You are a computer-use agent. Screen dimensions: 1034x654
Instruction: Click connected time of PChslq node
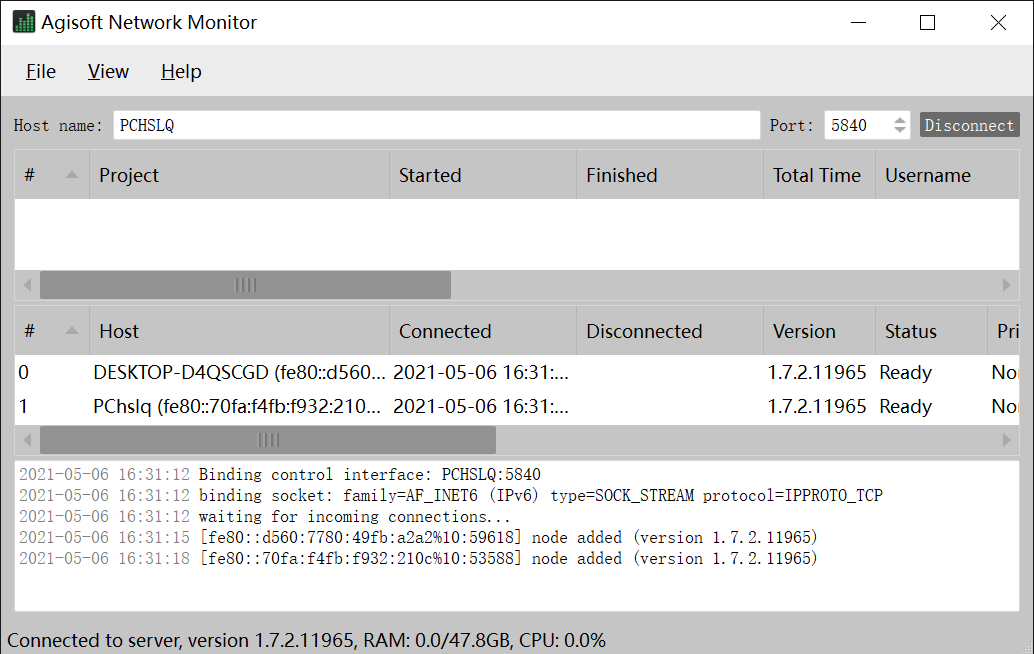click(481, 406)
